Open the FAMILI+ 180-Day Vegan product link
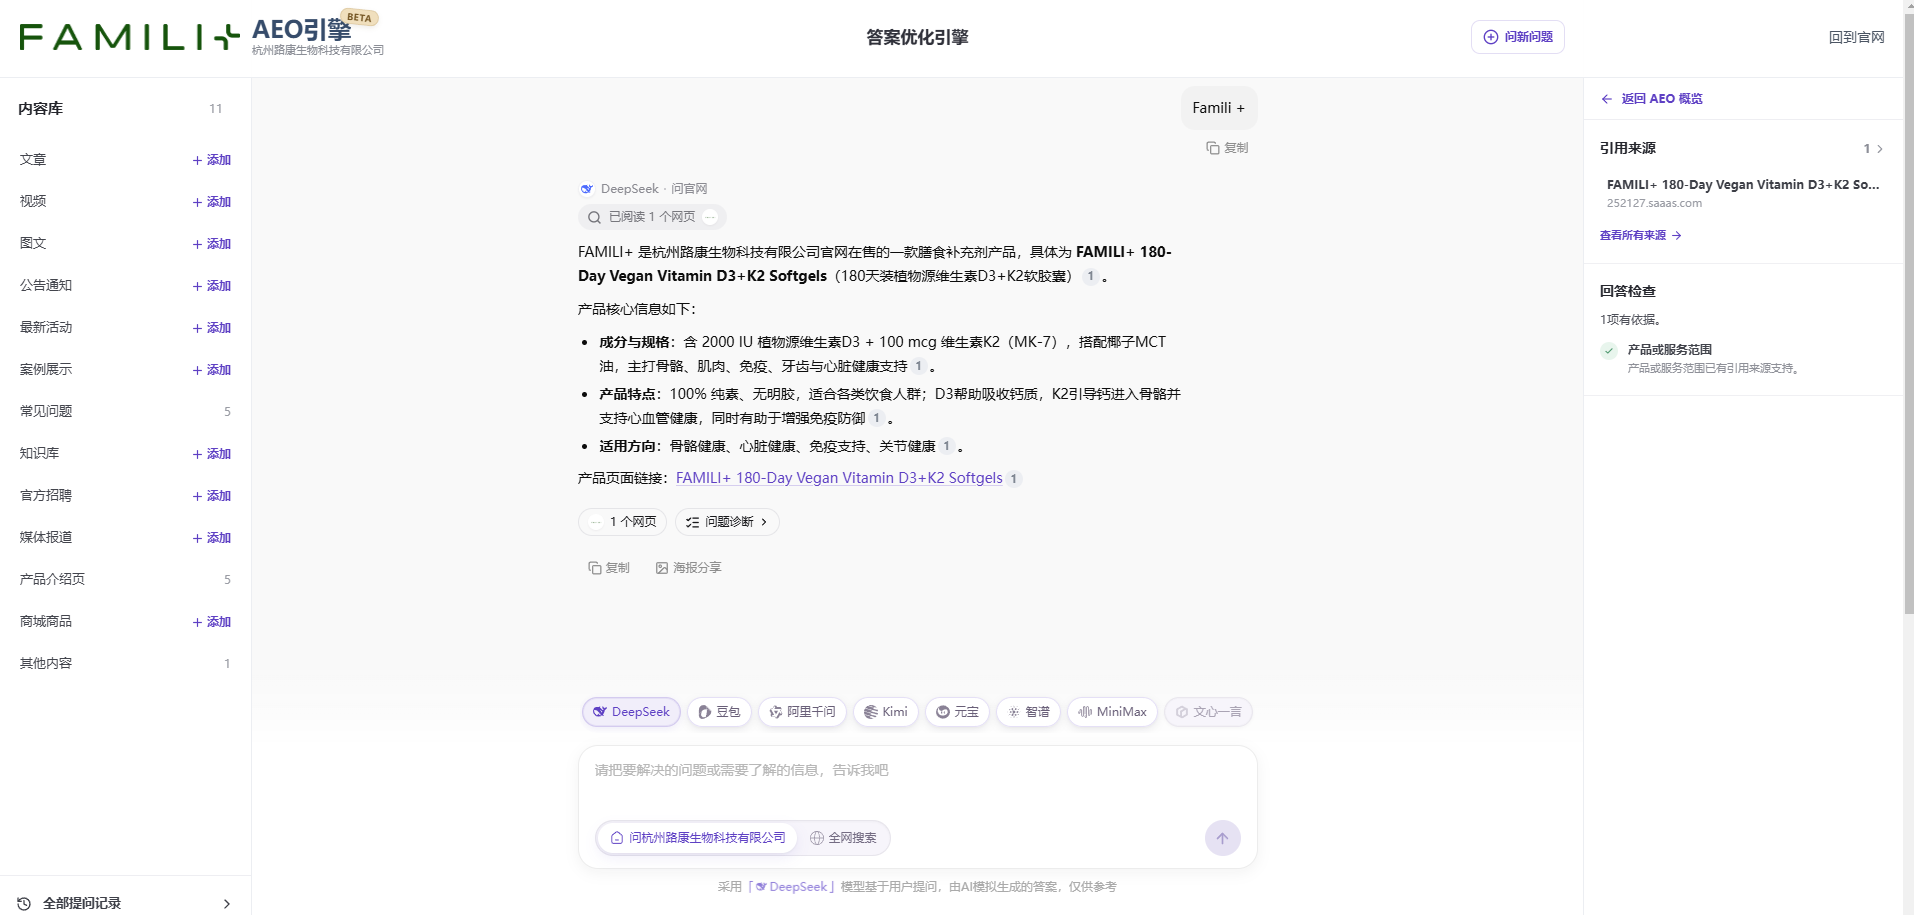Viewport: 1914px width, 915px height. (839, 479)
